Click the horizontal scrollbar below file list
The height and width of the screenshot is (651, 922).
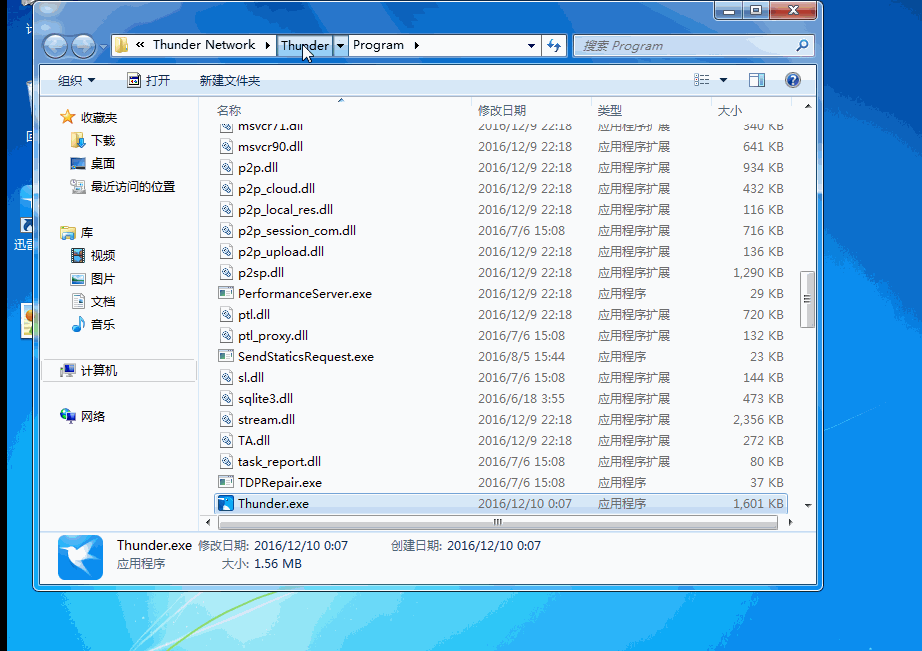coord(497,522)
